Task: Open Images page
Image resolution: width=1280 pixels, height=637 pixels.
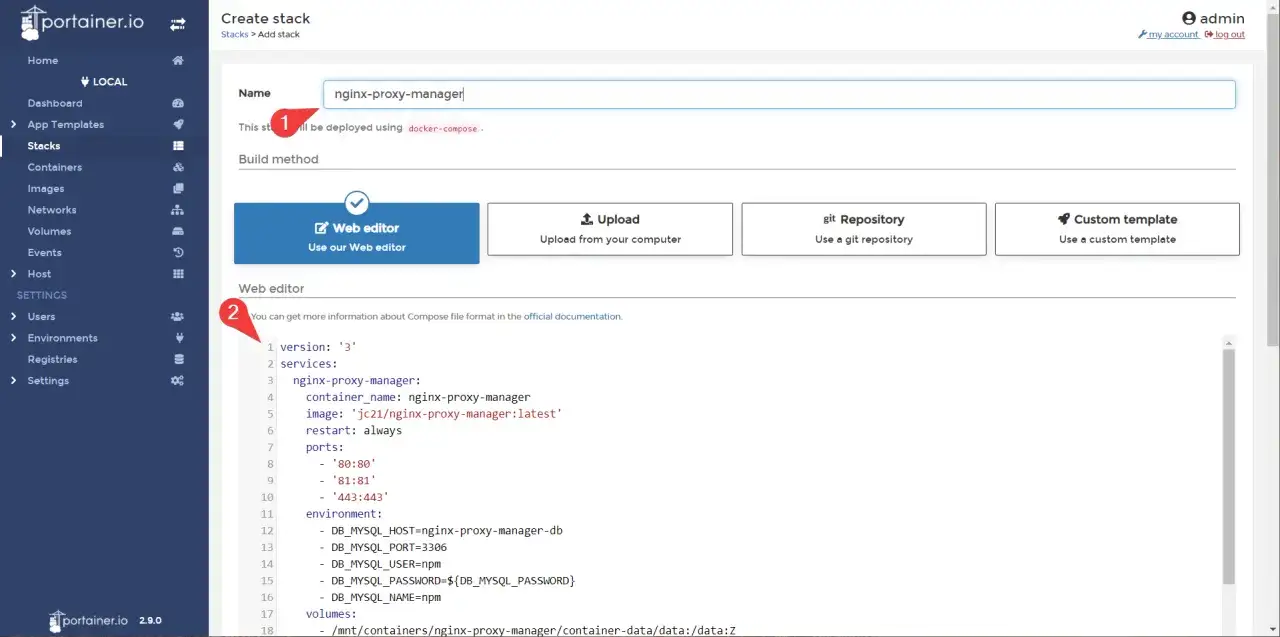Action: coord(46,188)
